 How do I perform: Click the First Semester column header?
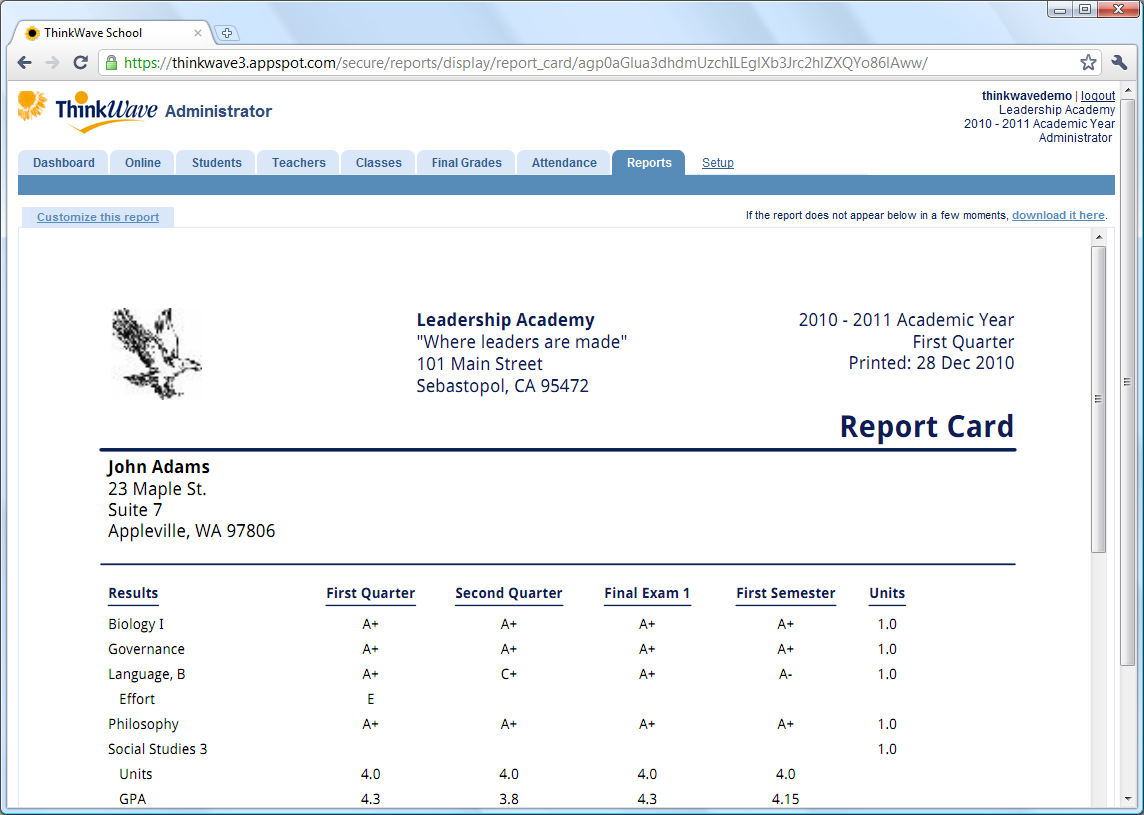[x=785, y=593]
